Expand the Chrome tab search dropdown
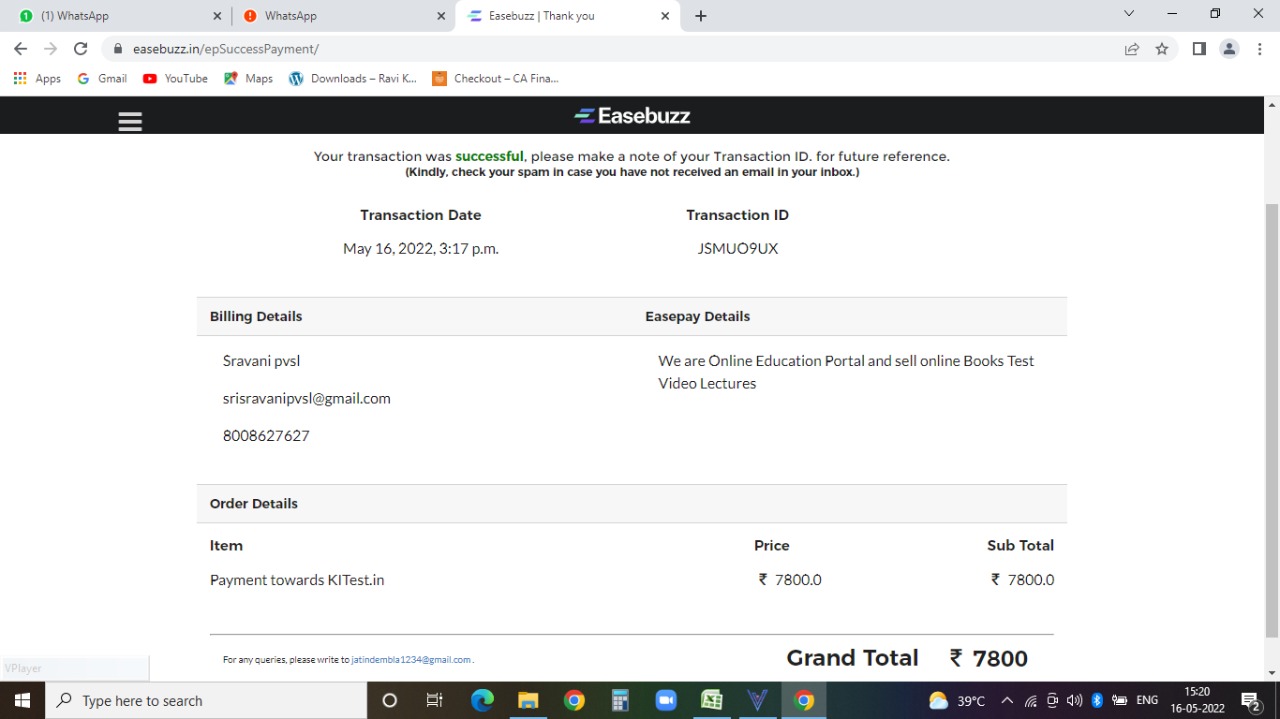Viewport: 1280px width, 719px height. pos(1129,14)
